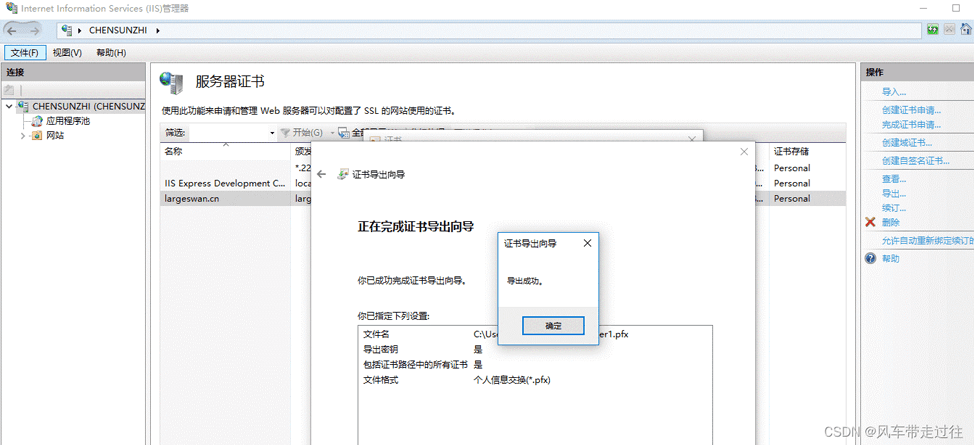Open the 筛选 filter dropdown arrow

coord(272,133)
